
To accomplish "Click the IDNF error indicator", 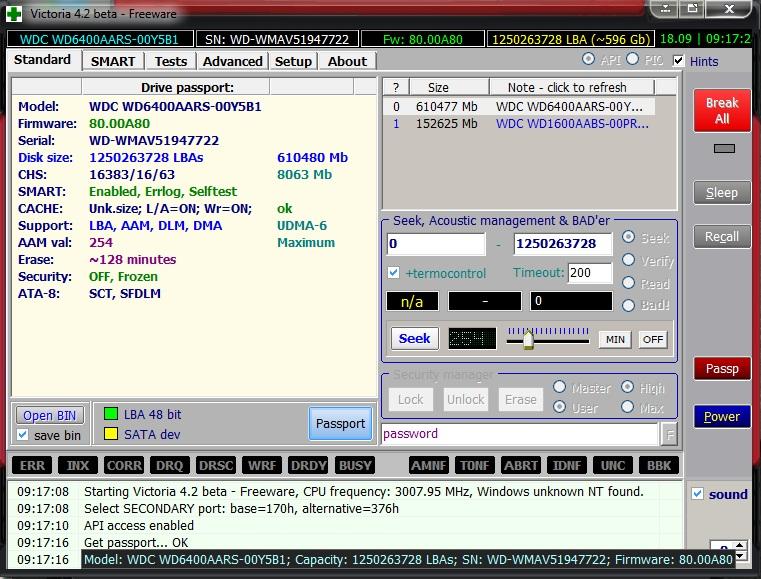I will (567, 465).
